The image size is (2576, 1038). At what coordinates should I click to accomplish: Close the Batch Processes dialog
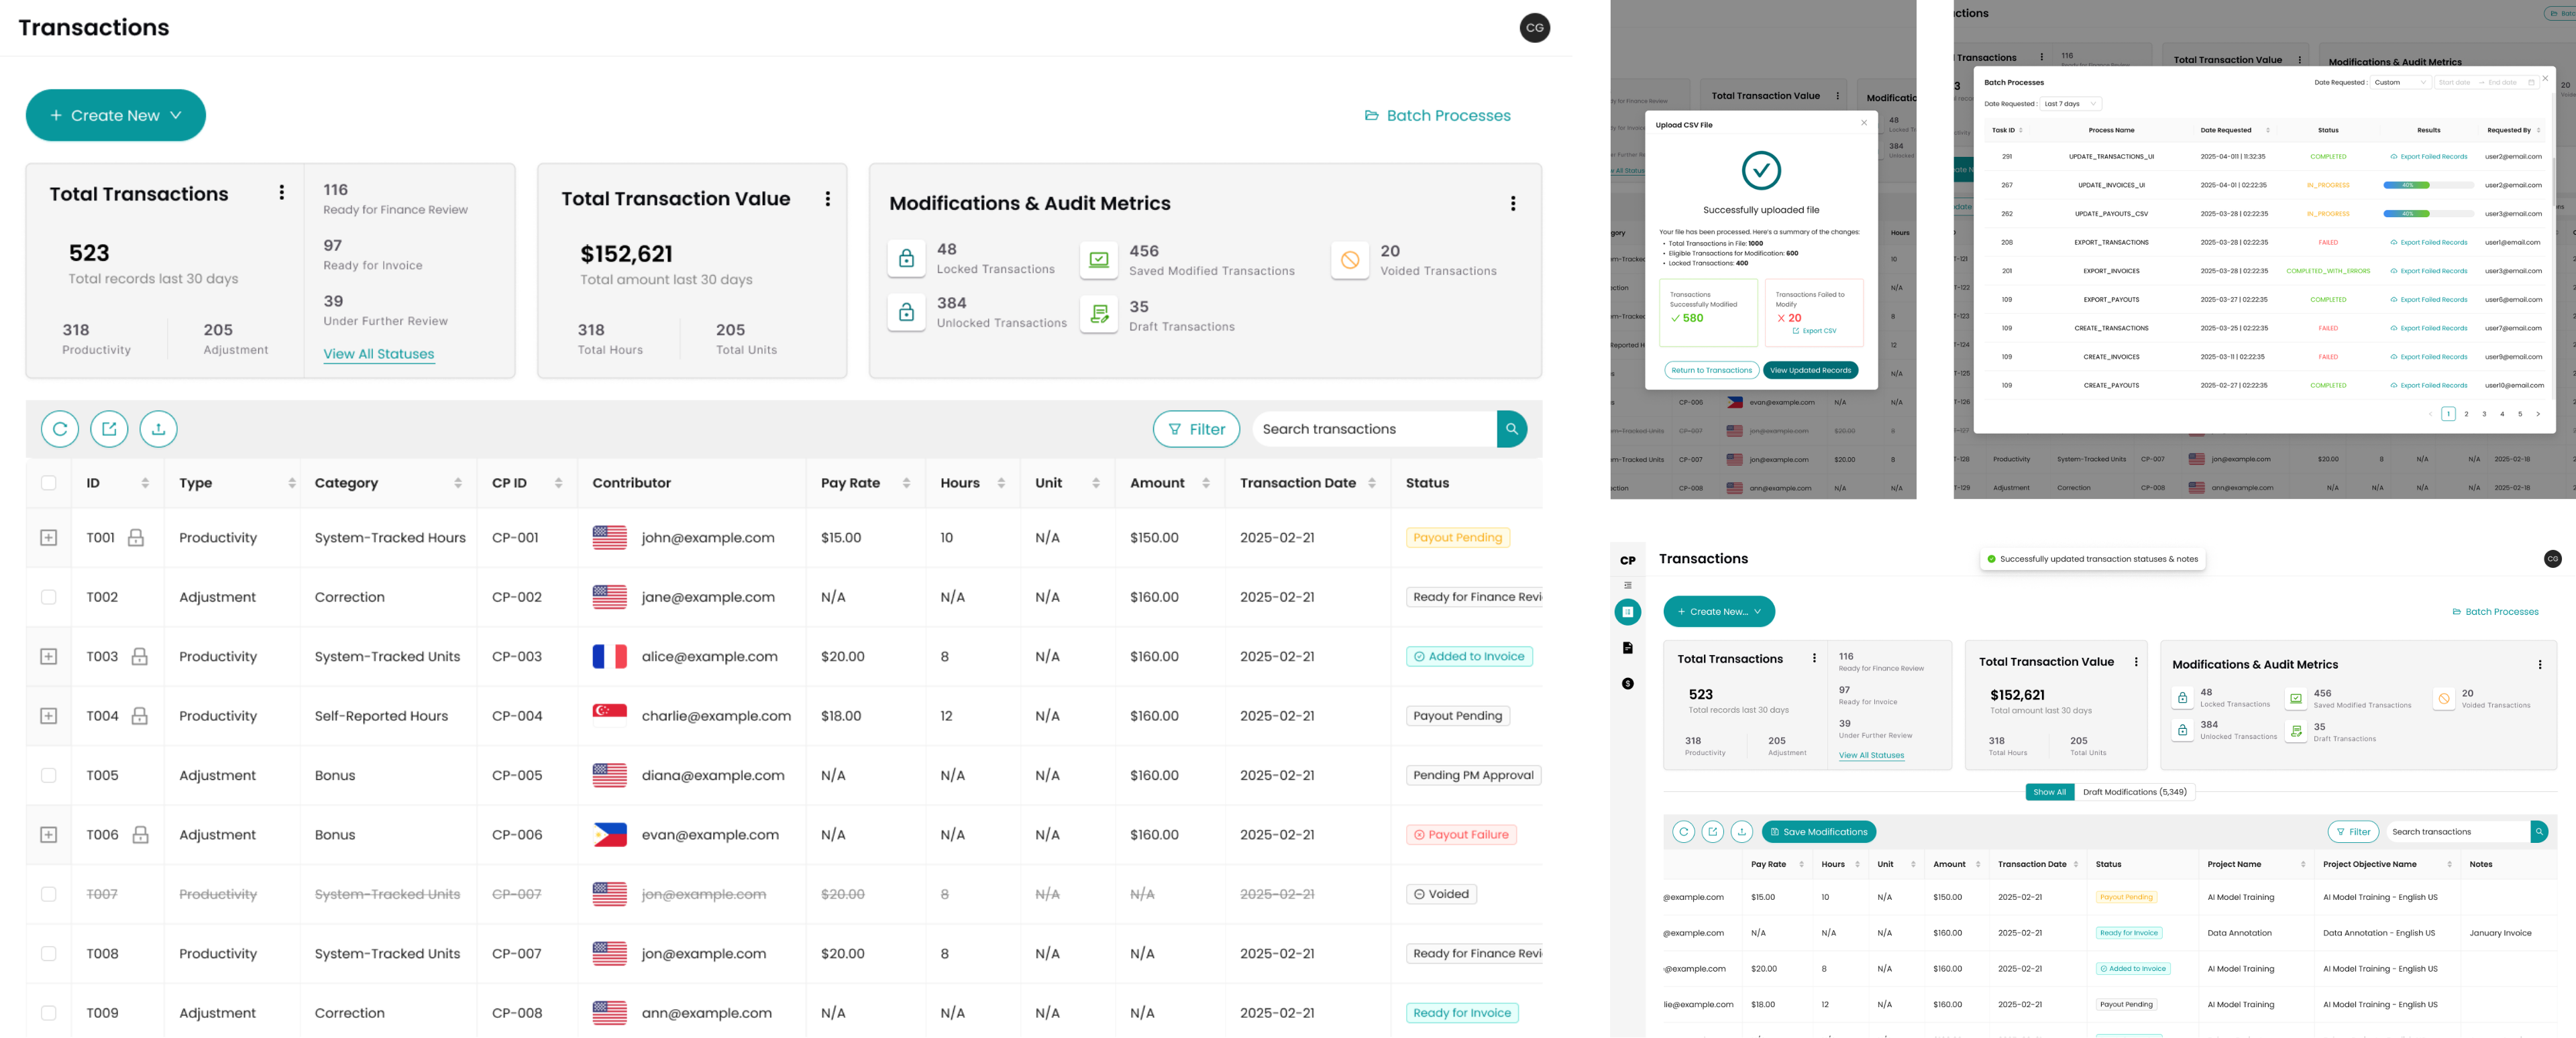tap(2546, 77)
